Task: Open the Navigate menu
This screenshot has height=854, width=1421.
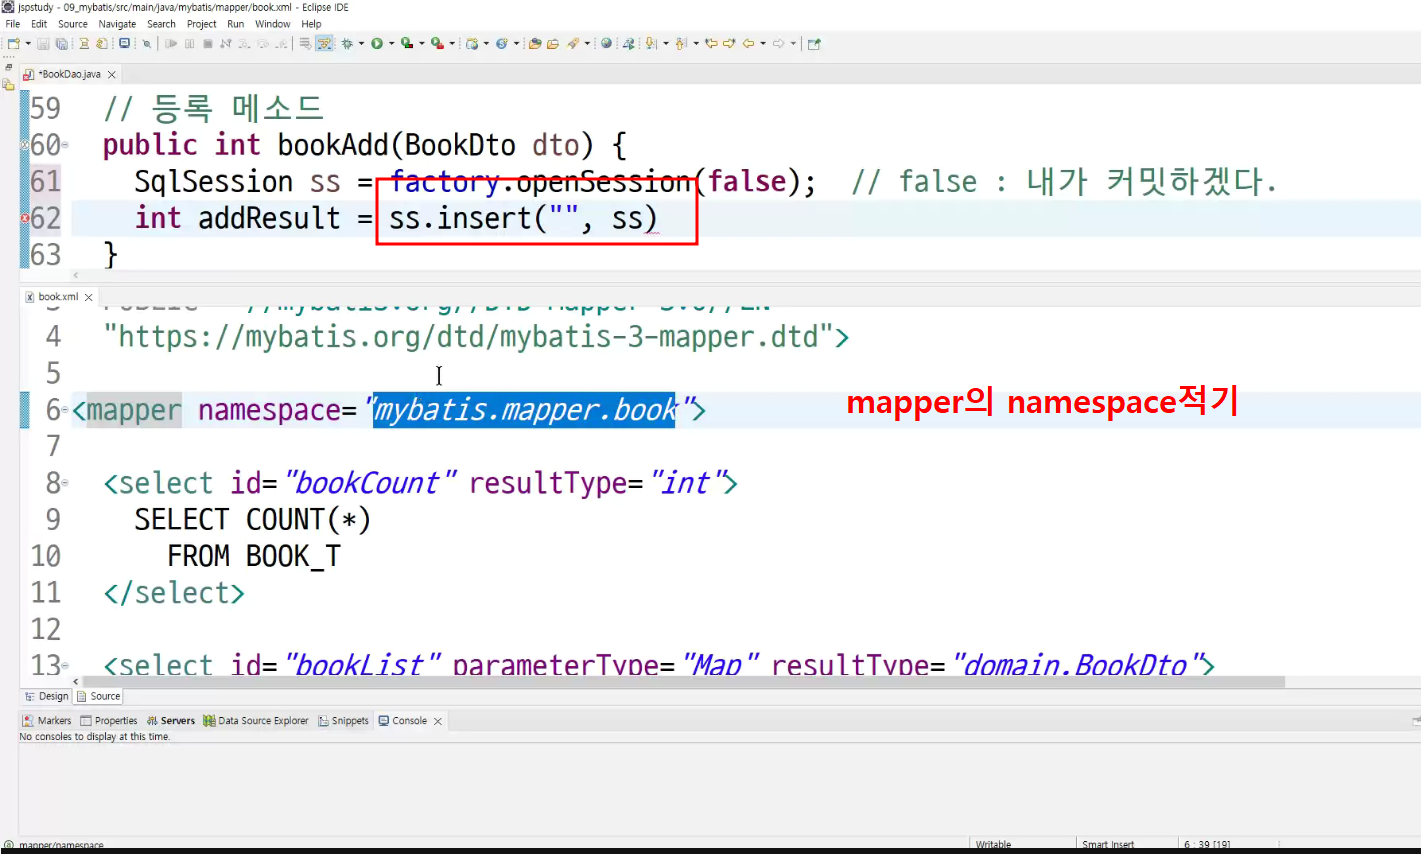Action: point(117,24)
